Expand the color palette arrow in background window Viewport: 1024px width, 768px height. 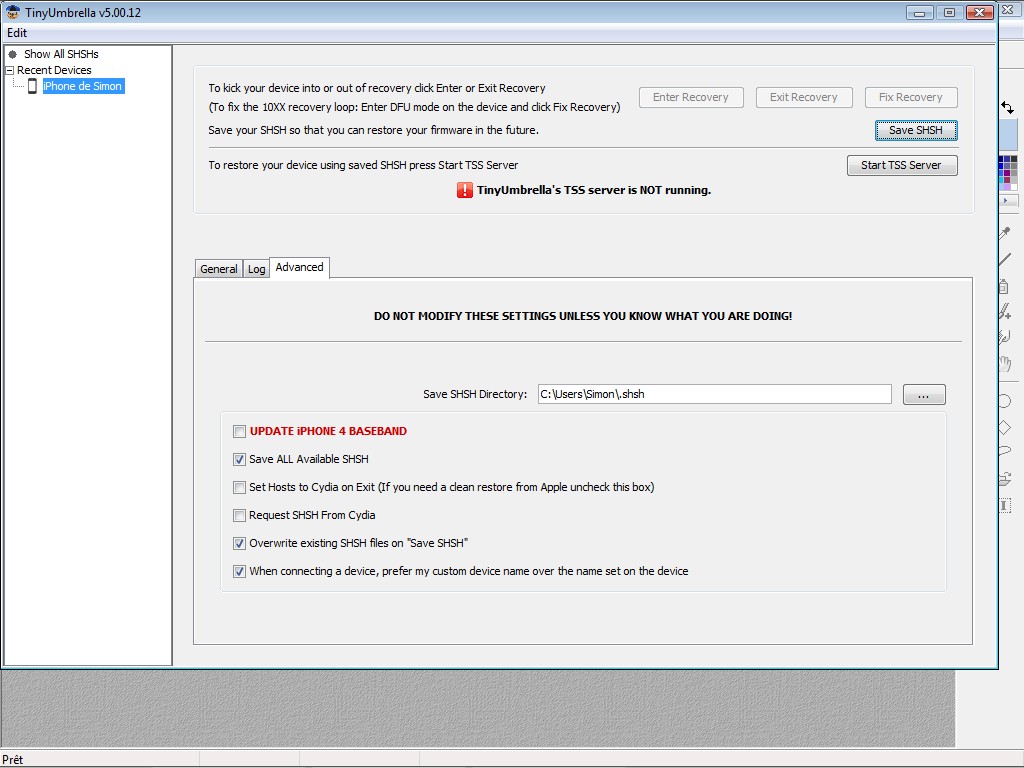click(1006, 200)
